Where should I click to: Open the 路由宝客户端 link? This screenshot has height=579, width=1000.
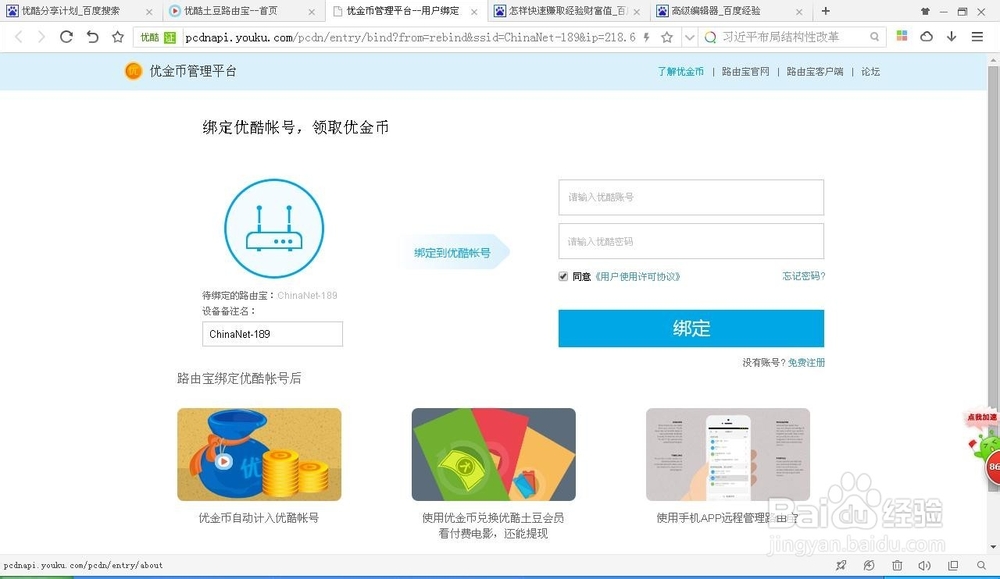click(x=814, y=71)
